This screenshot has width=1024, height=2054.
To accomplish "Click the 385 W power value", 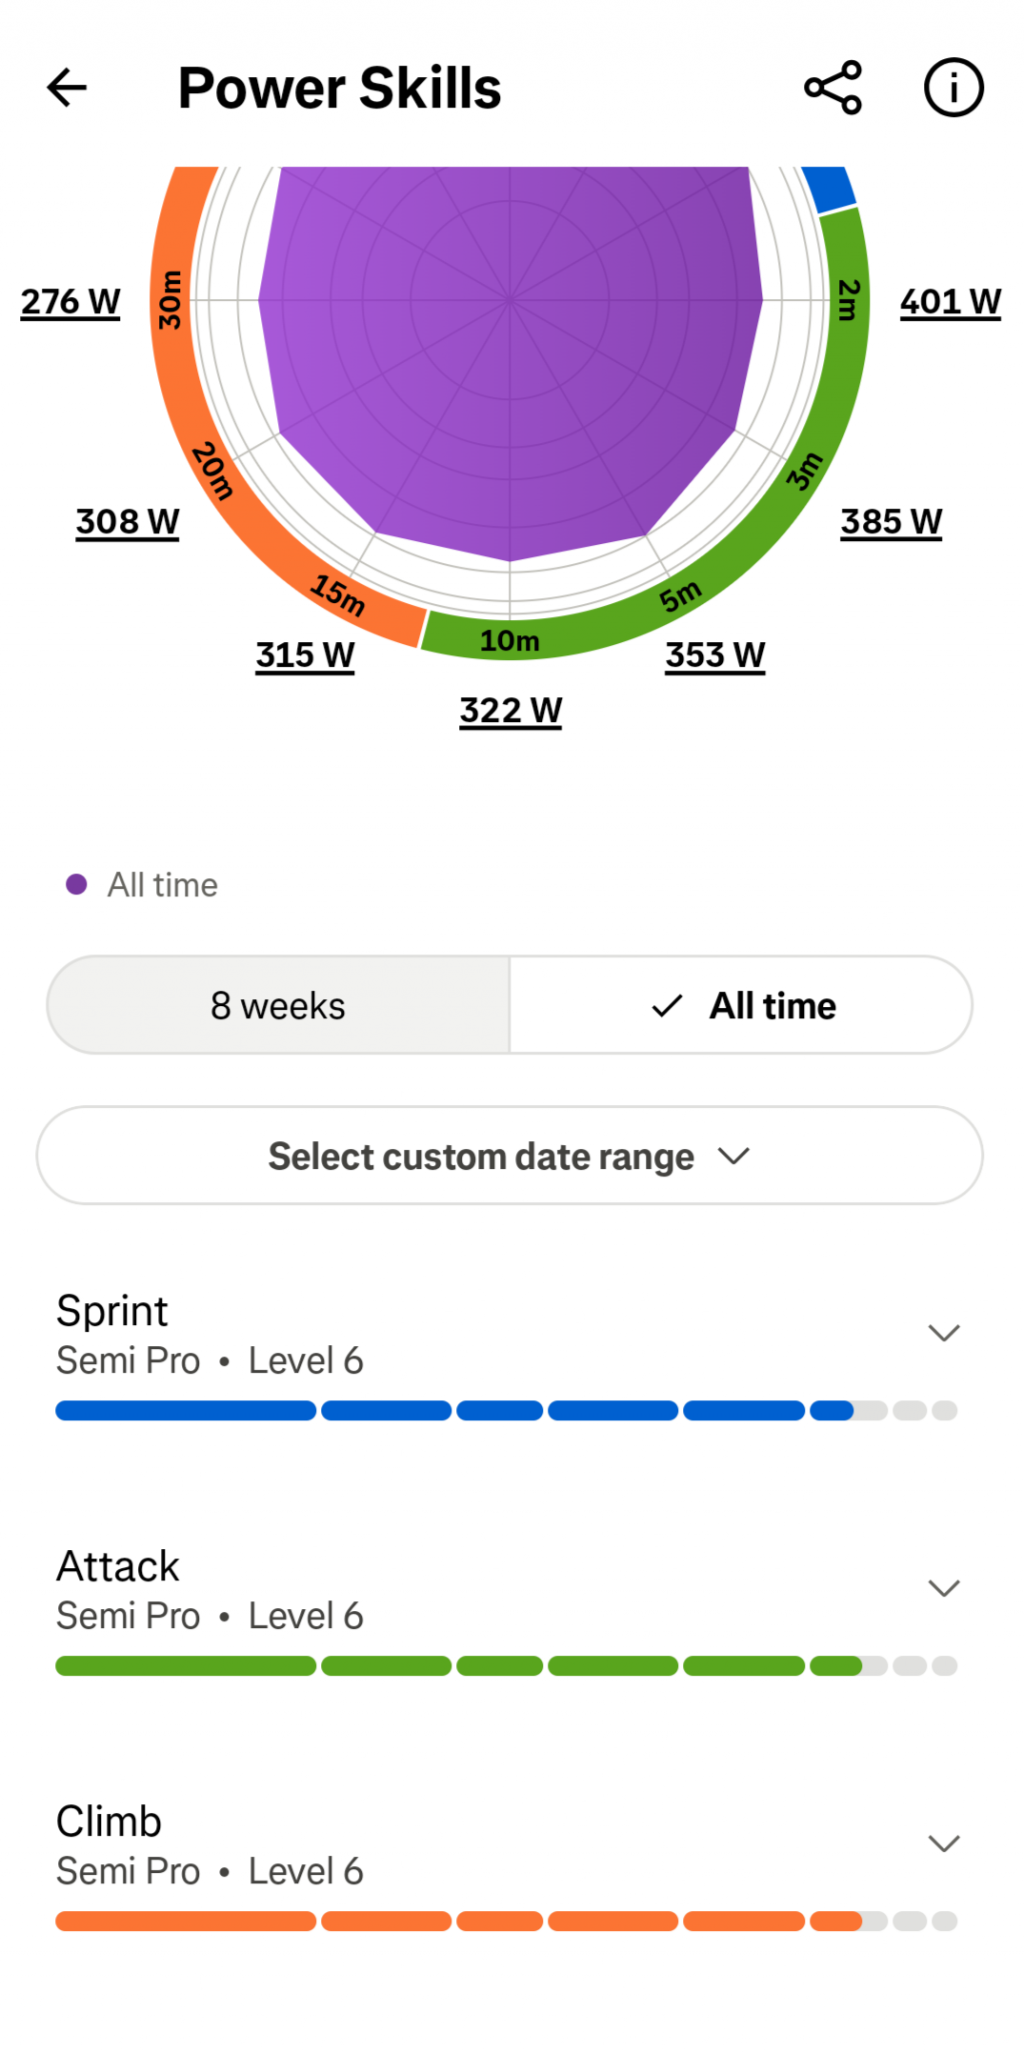I will pos(891,522).
